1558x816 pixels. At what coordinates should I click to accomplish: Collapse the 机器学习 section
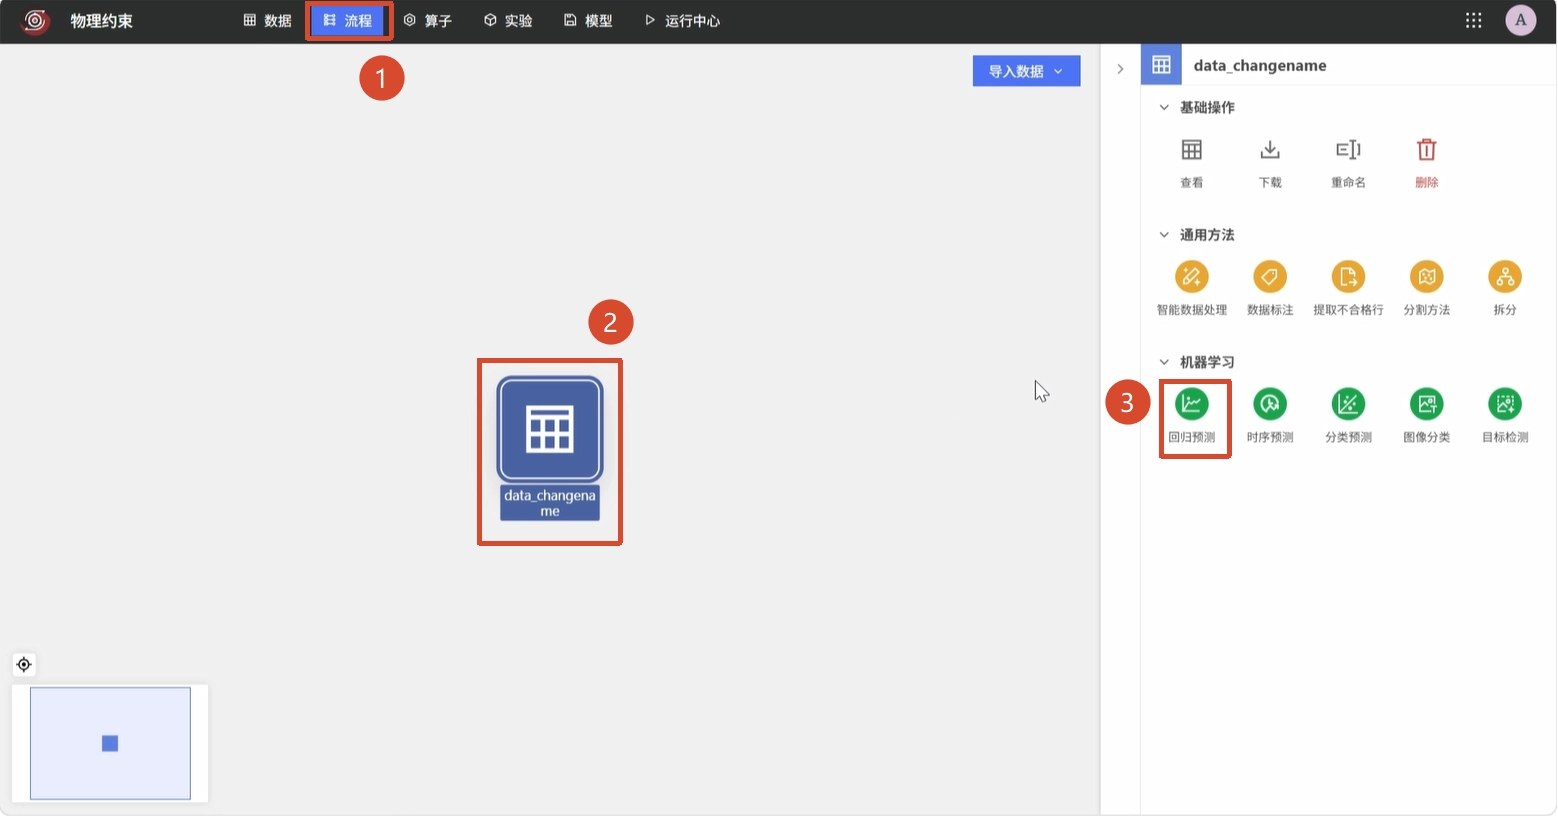[1164, 362]
